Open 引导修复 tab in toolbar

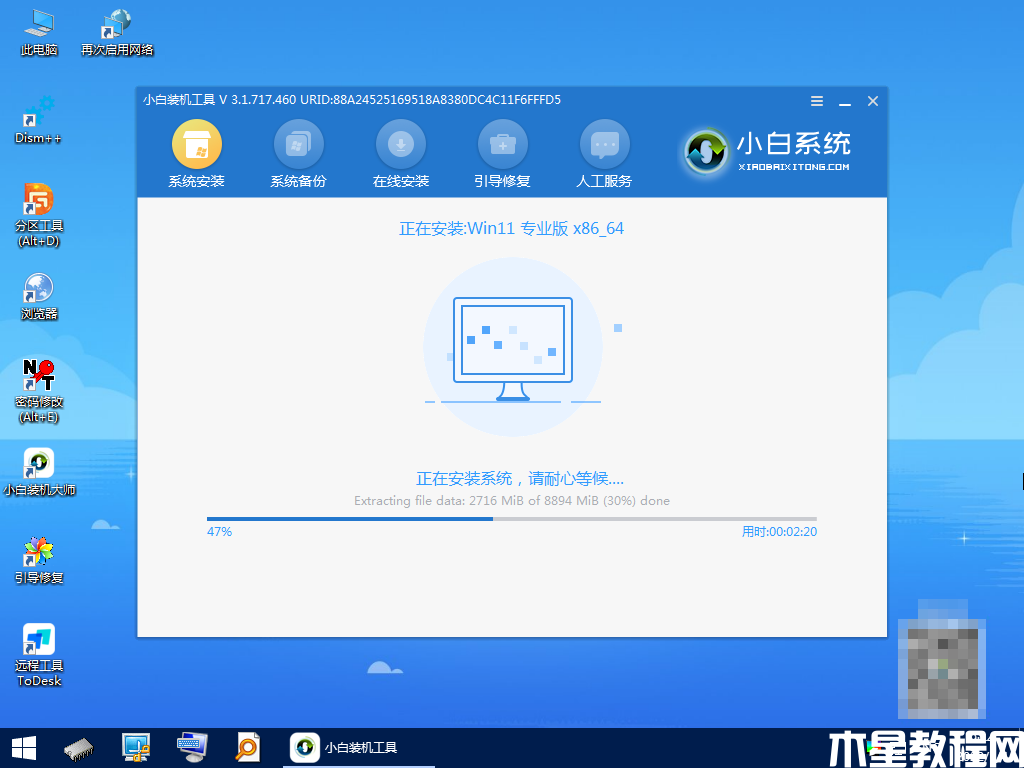503,155
